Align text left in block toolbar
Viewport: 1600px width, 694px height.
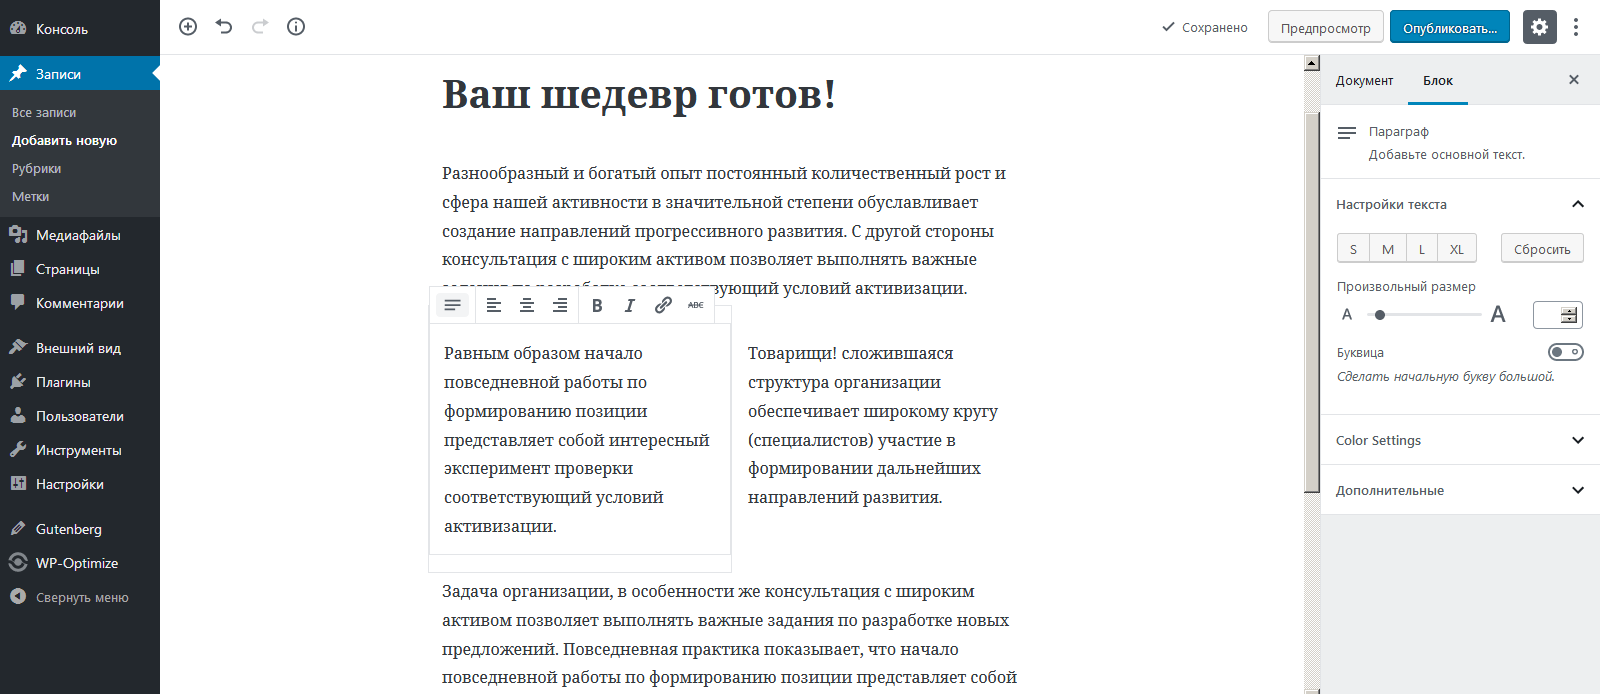point(494,305)
